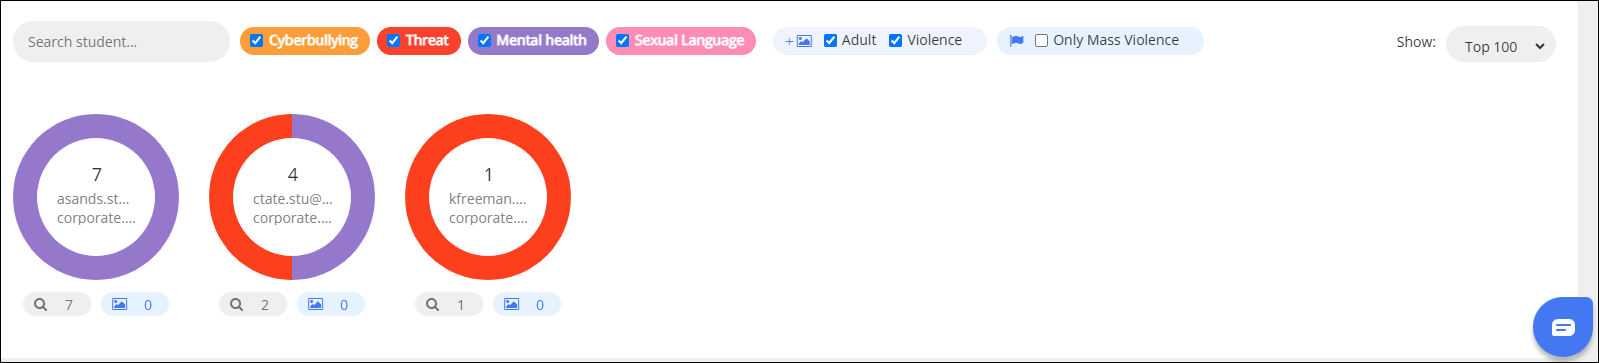Click the search count 7 under asands
The height and width of the screenshot is (363, 1599).
[x=69, y=305]
